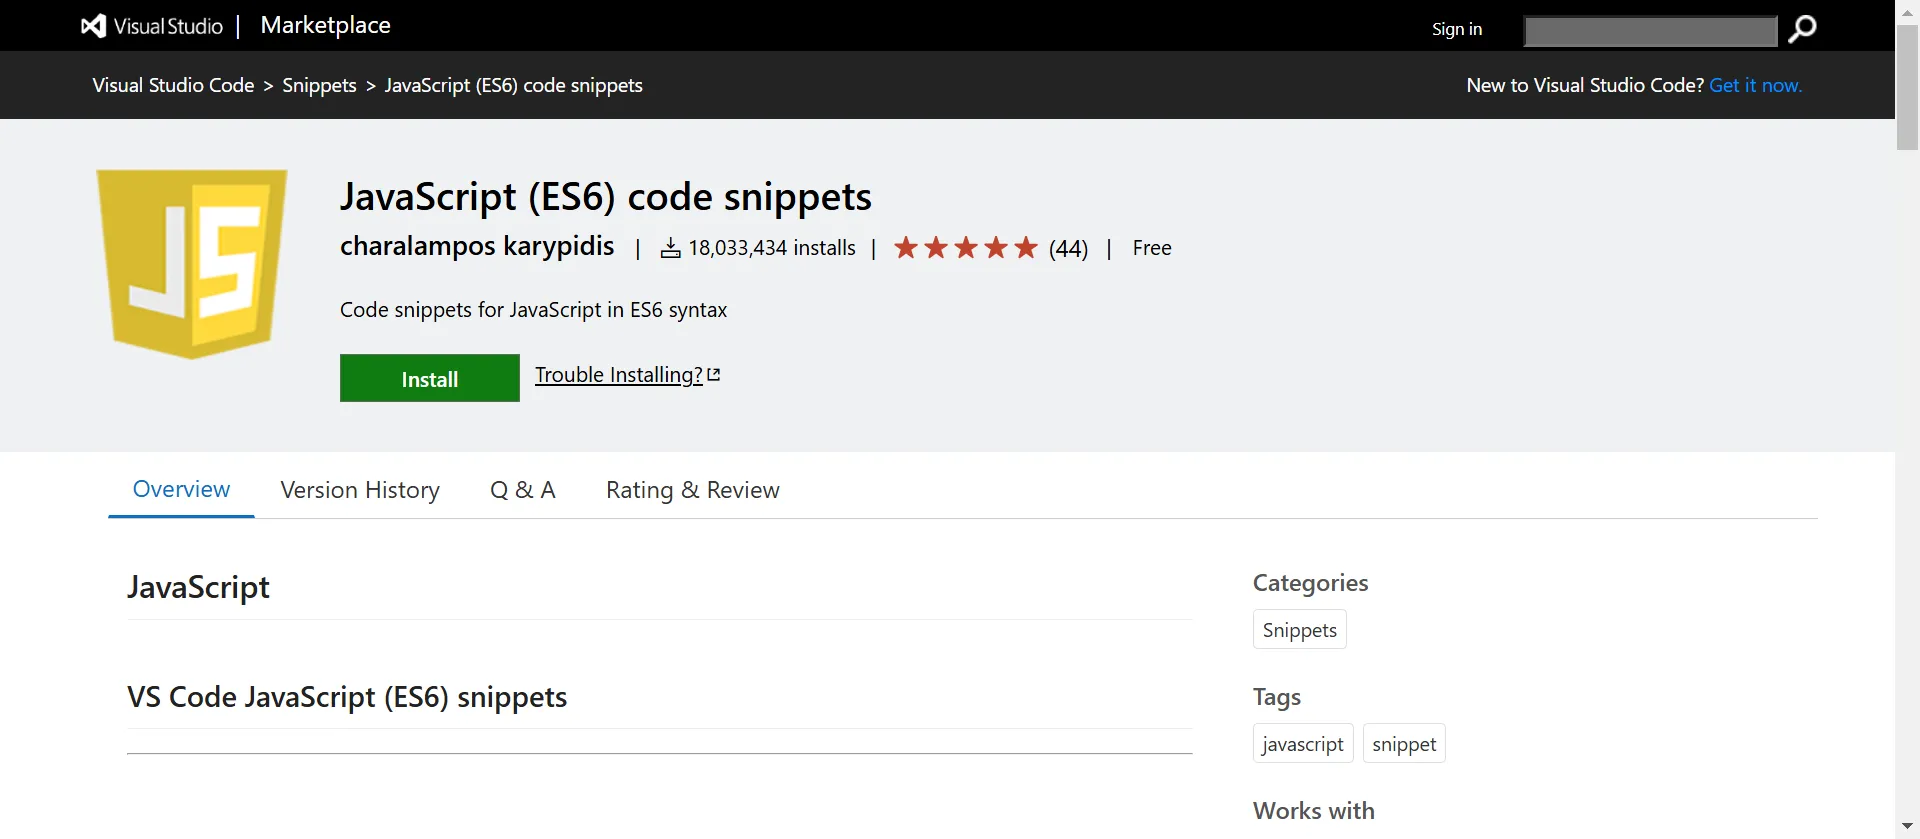Click the Free price label
Image resolution: width=1920 pixels, height=839 pixels.
pyautogui.click(x=1152, y=248)
